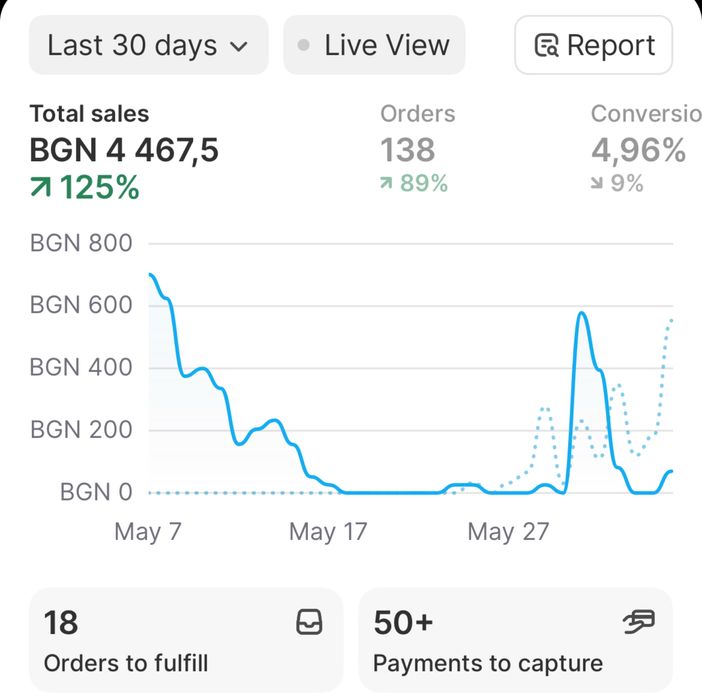Click the Report magnifier icon

546,46
